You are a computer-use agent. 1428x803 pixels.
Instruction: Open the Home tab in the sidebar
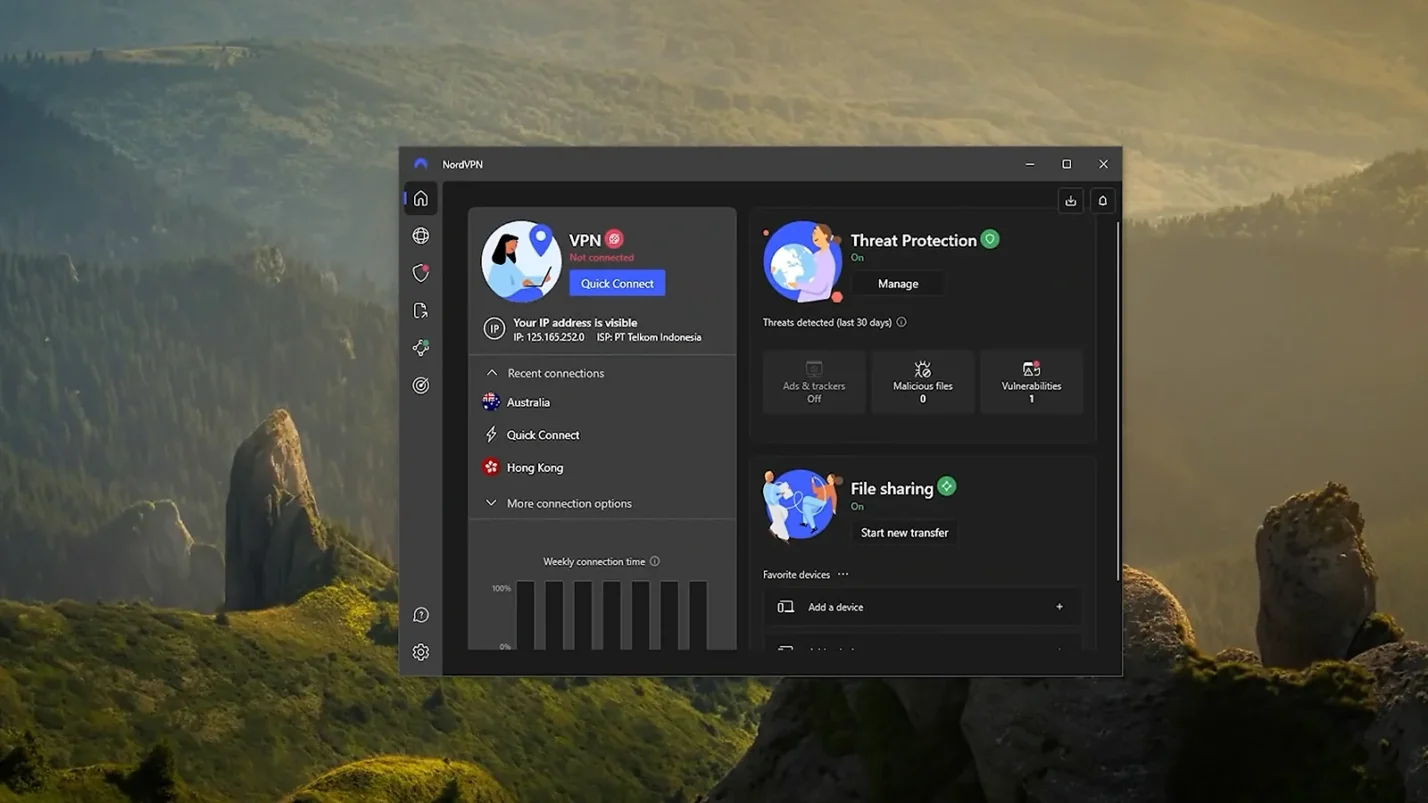(x=421, y=199)
